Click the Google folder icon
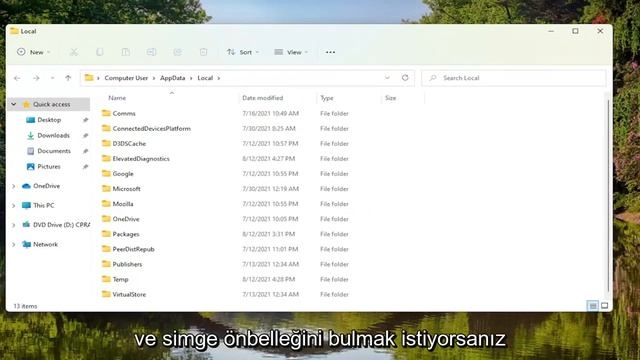 tap(106, 173)
